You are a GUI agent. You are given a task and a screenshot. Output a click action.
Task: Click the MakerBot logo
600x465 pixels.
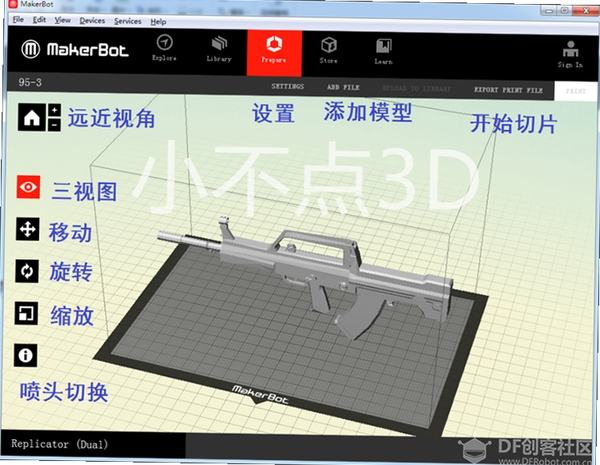click(75, 49)
